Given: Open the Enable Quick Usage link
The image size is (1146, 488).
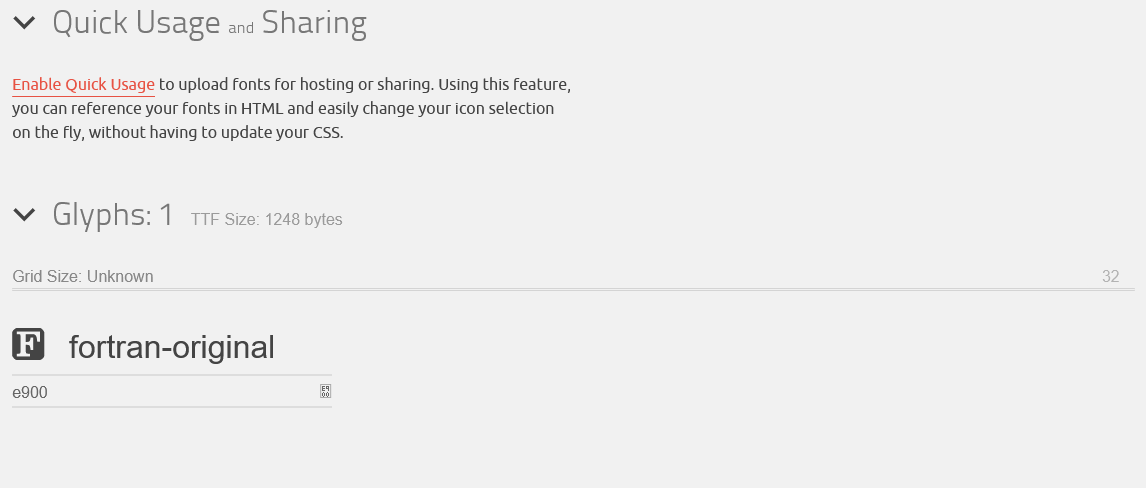Looking at the screenshot, I should [x=83, y=85].
